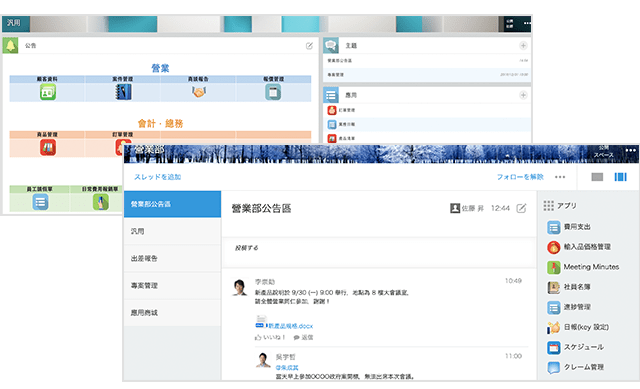Image resolution: width=640 pixels, height=389 pixels.
Task: Open options menu in 汎用 space header
Action: 527,23
